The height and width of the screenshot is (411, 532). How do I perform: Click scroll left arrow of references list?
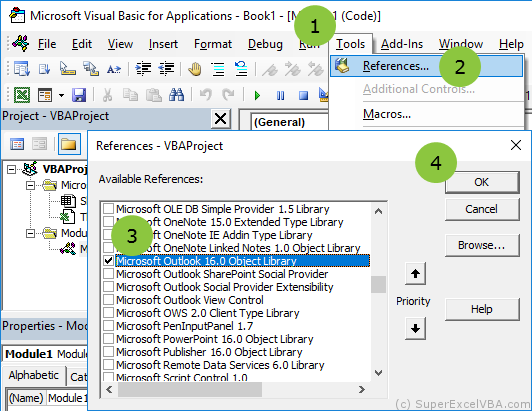[x=109, y=389]
